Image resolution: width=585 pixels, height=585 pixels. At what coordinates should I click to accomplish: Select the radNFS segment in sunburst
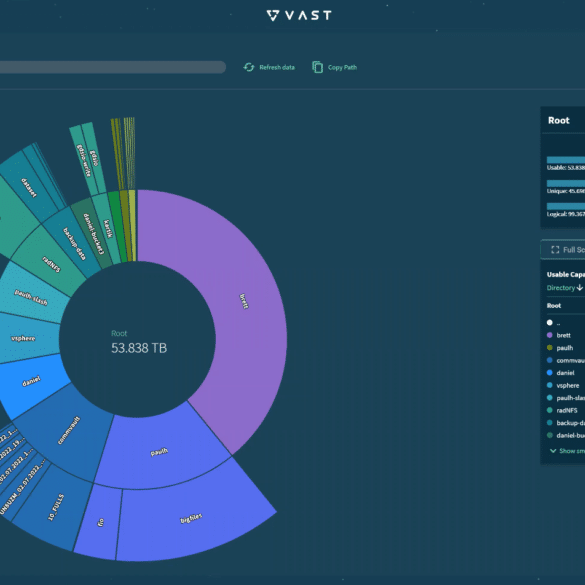[x=50, y=263]
